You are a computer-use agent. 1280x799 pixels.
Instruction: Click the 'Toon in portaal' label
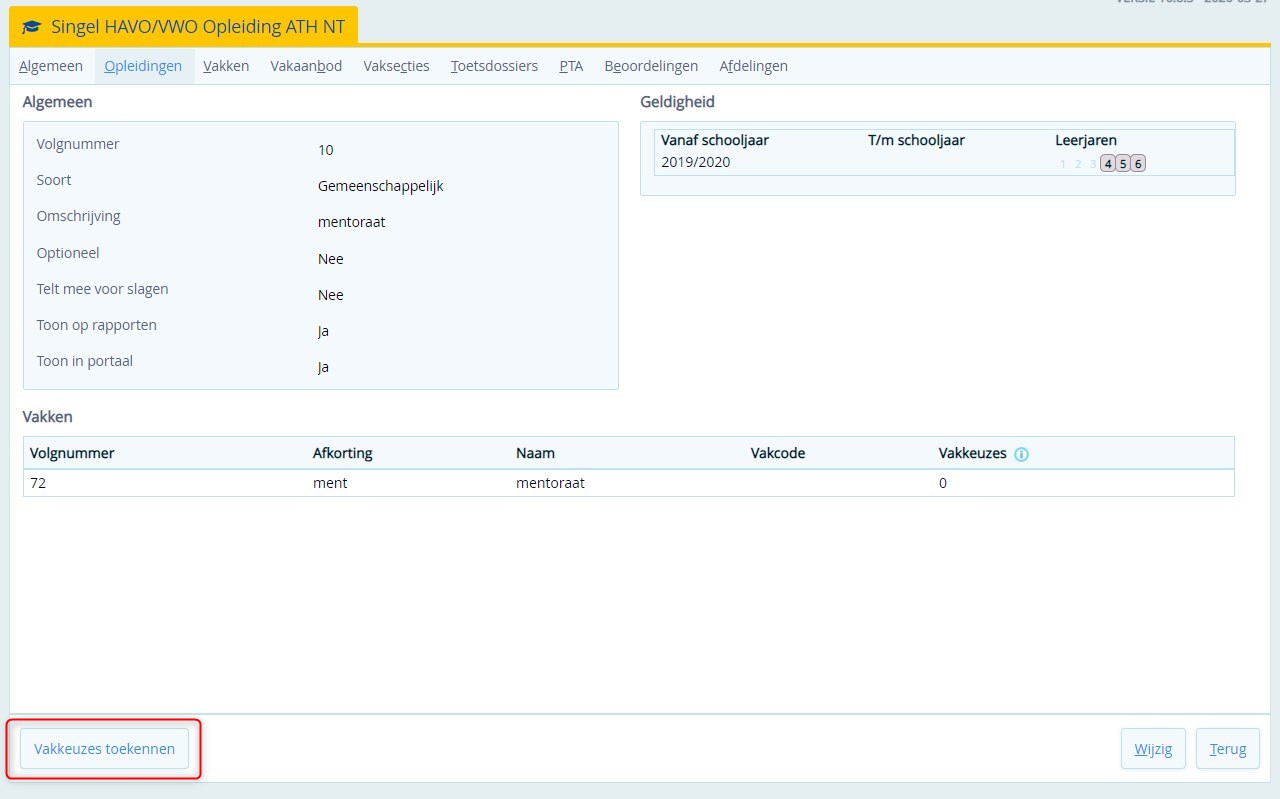(84, 361)
